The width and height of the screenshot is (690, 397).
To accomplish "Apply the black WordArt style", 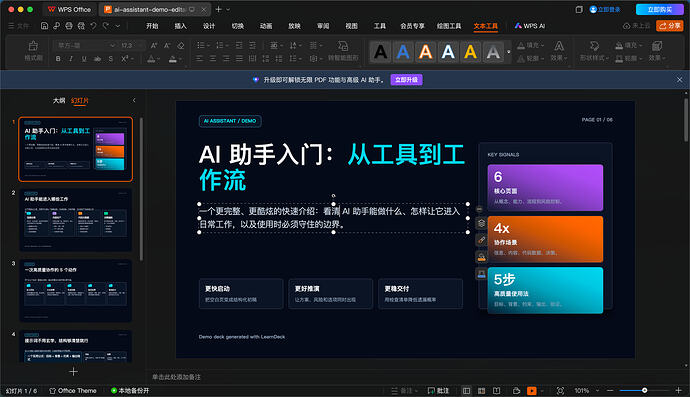I will (381, 52).
